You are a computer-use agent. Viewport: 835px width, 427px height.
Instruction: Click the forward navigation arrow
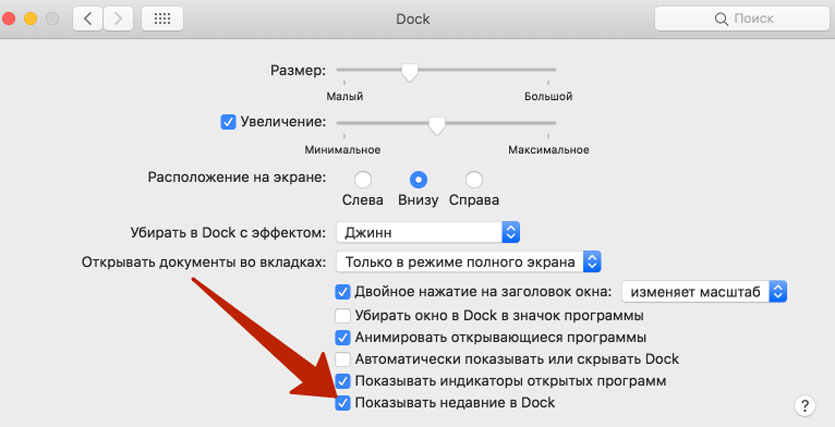click(119, 18)
